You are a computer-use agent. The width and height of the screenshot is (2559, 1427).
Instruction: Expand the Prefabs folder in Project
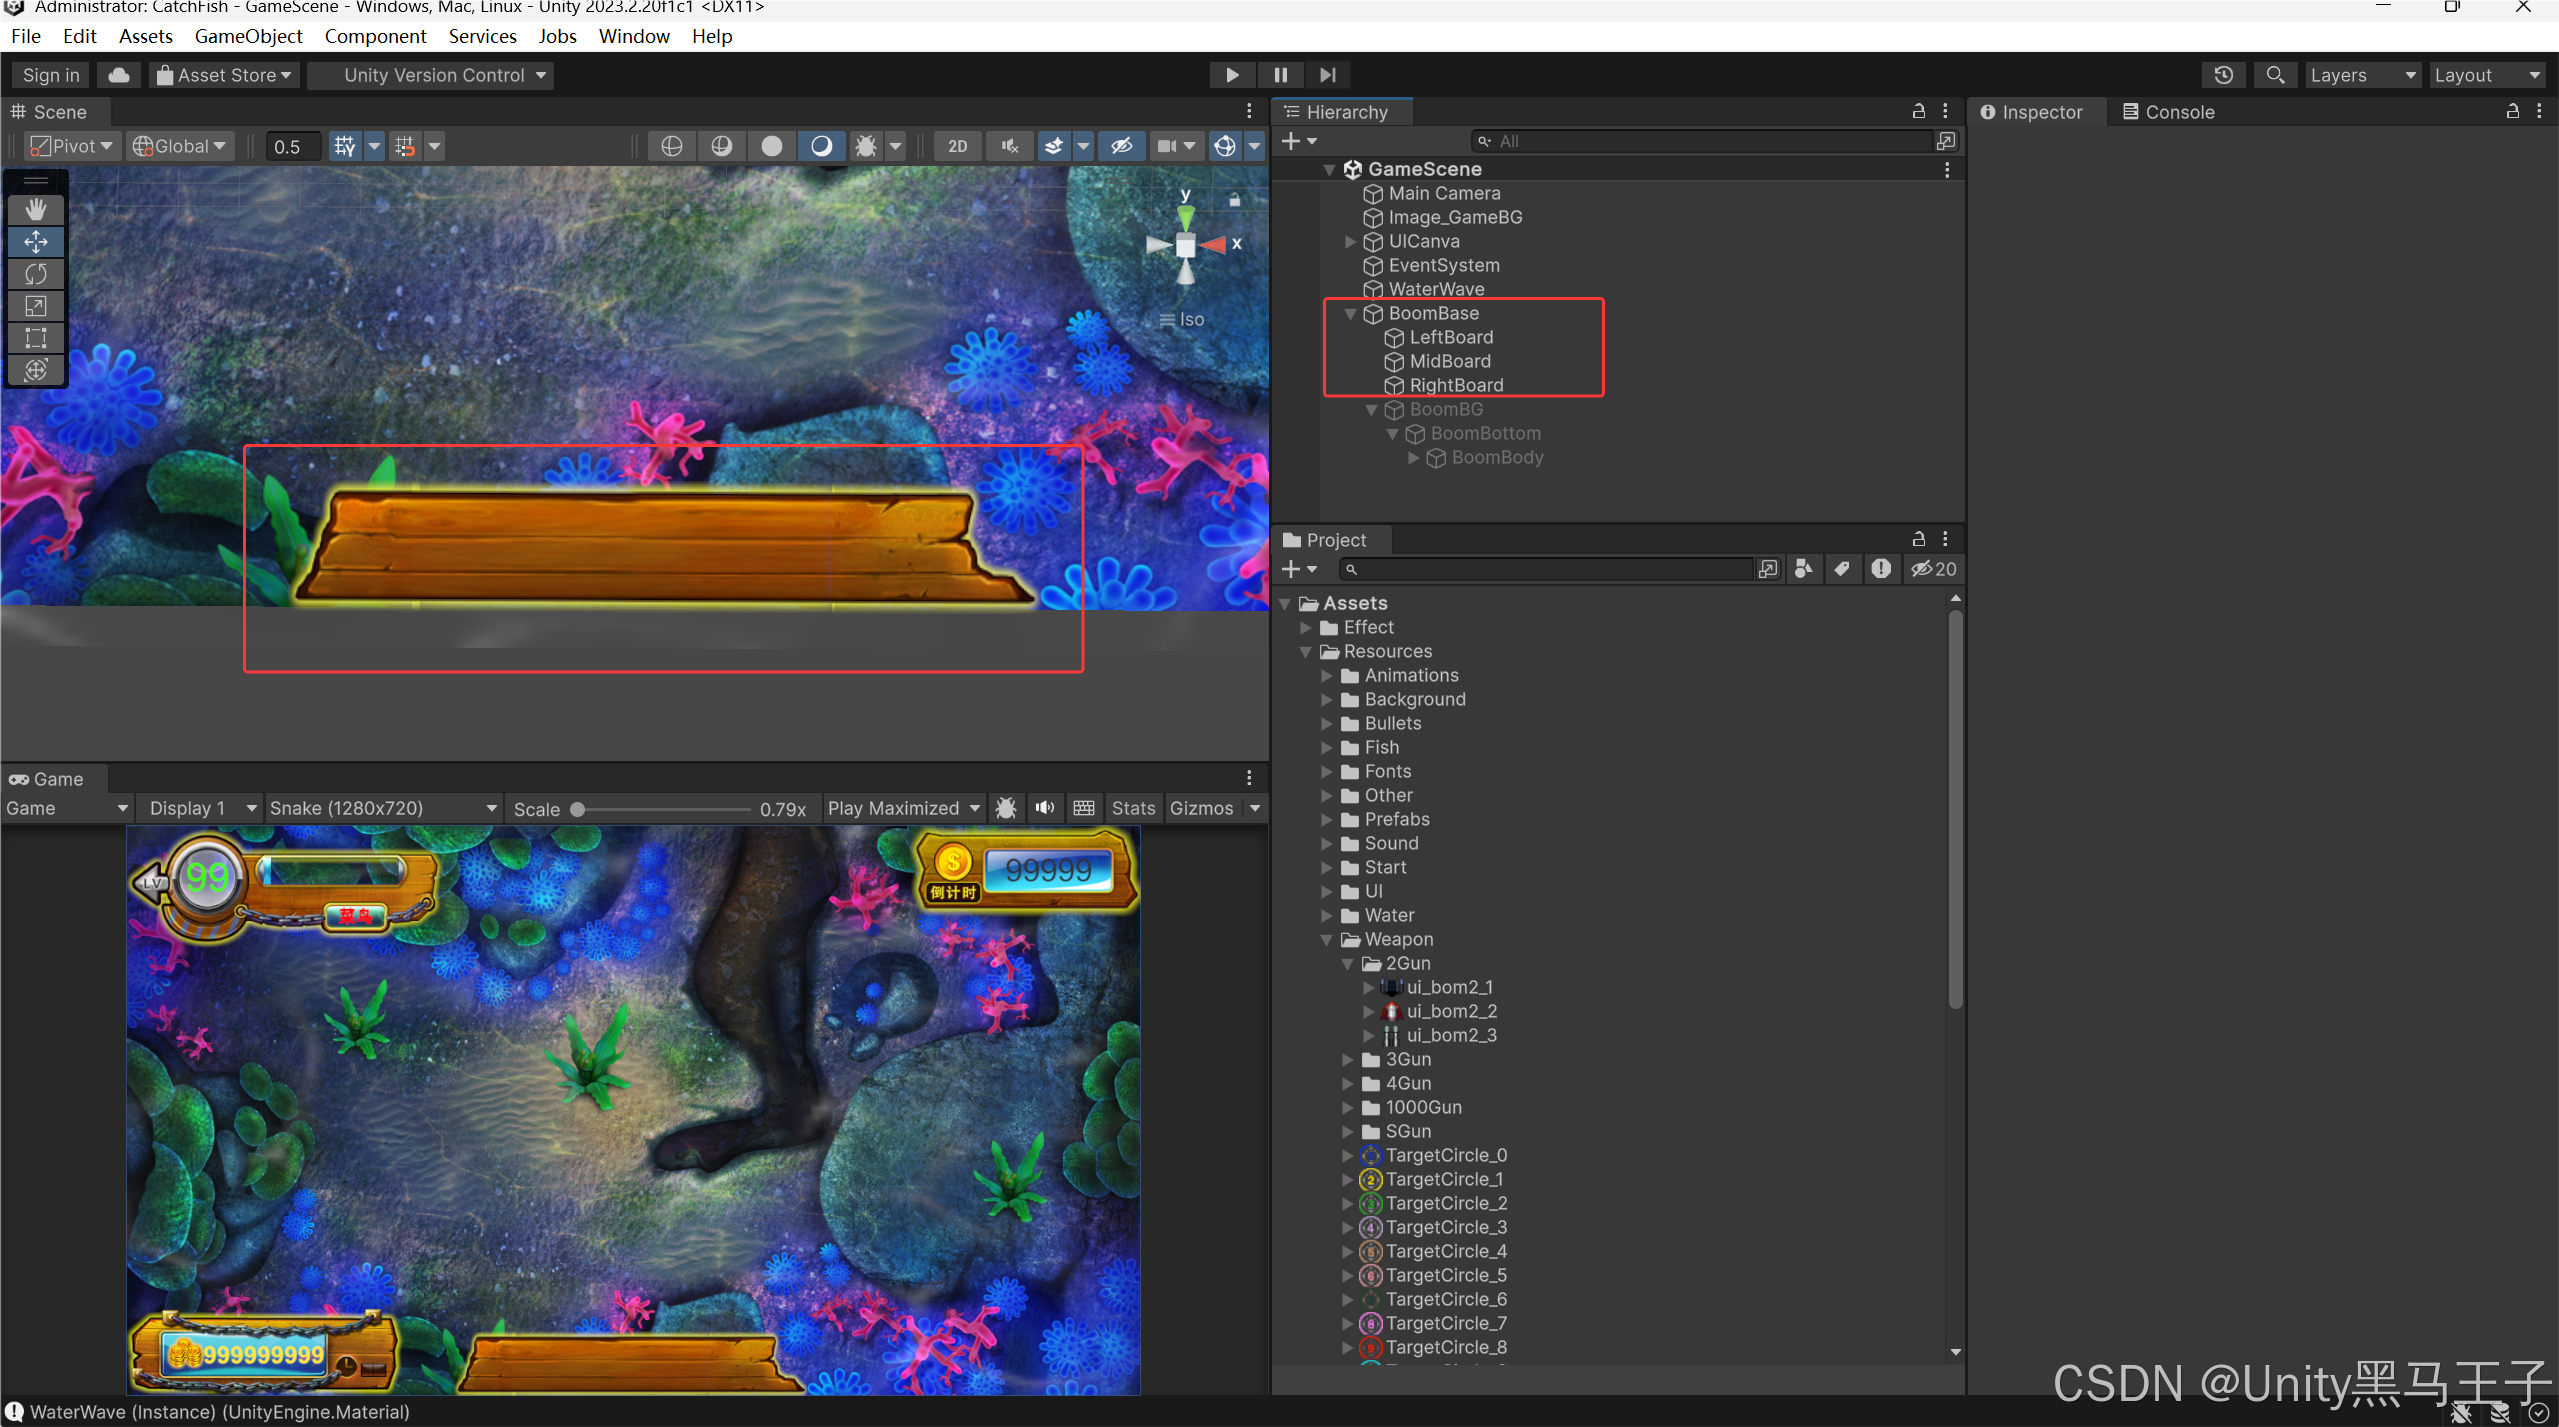click(1327, 820)
